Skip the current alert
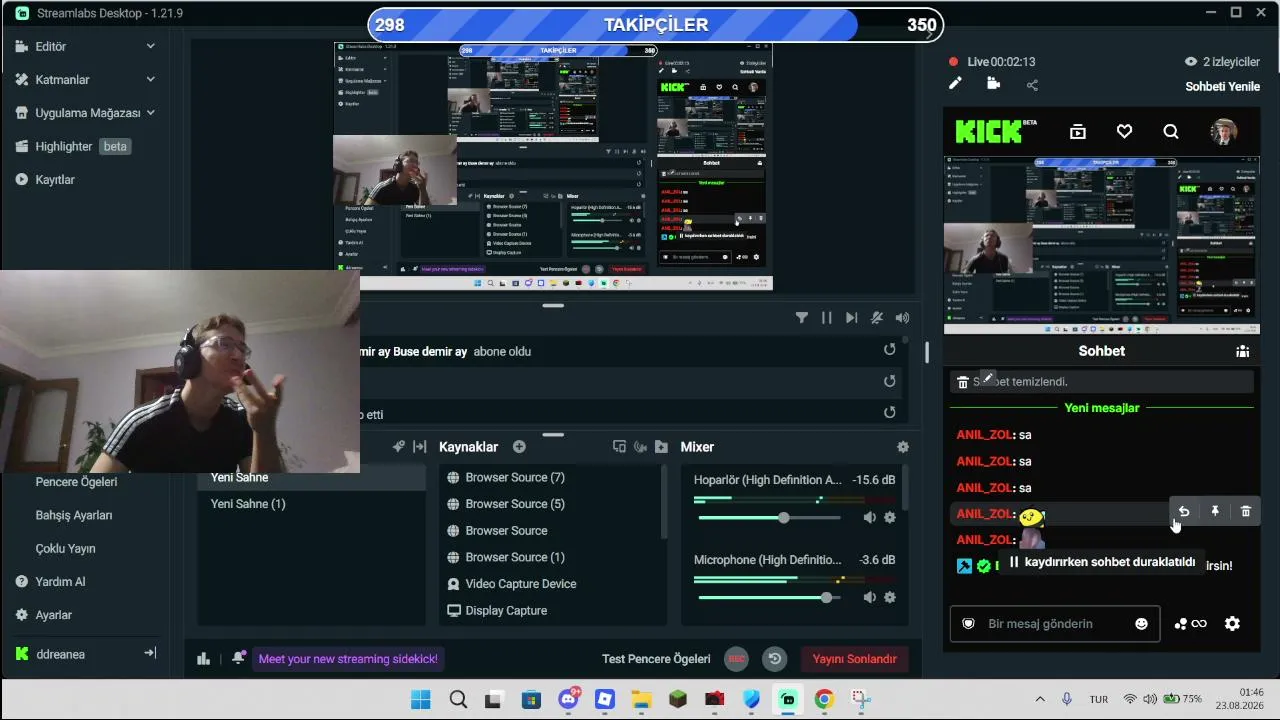 pos(851,318)
